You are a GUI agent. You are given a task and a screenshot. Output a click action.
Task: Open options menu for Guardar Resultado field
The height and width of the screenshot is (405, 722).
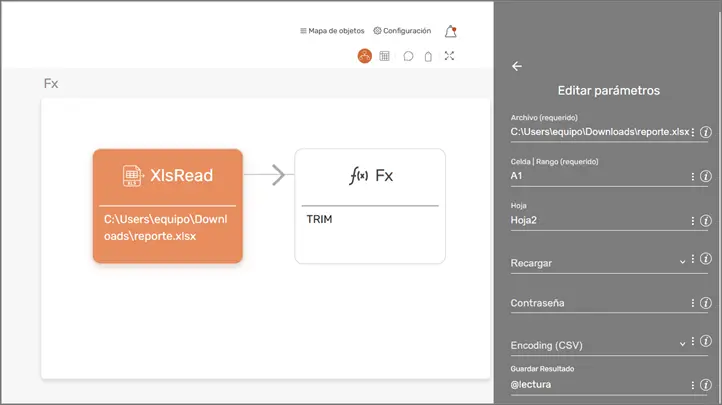[692, 384]
